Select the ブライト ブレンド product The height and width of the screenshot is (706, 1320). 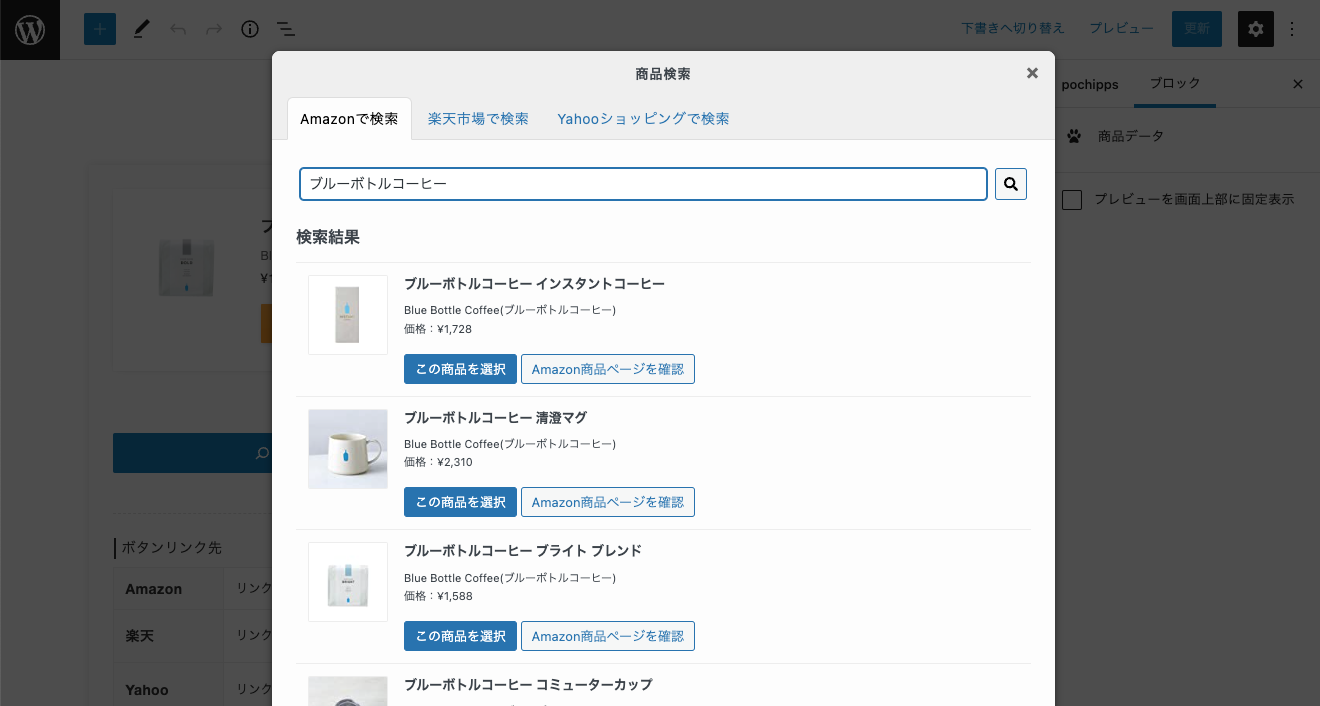[x=460, y=636]
